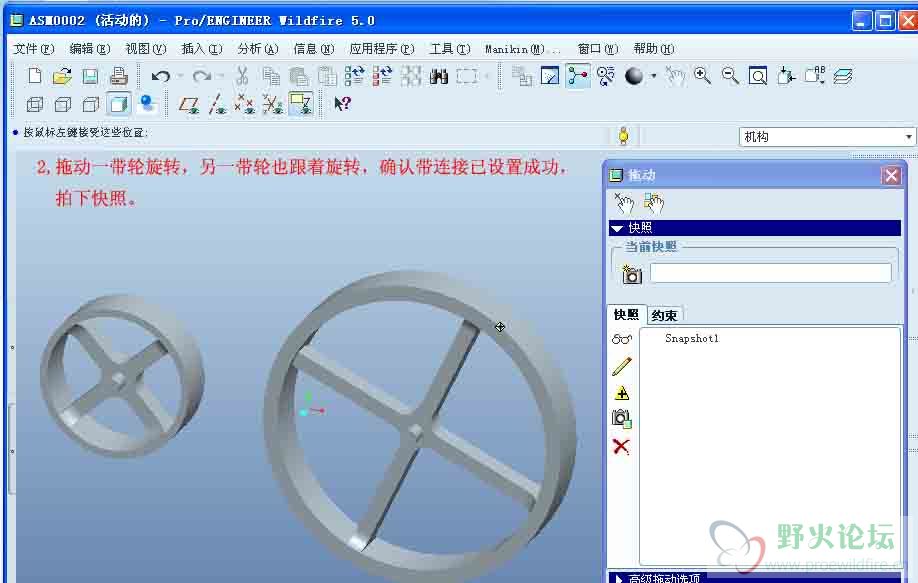
Task: Click the current snapshot name field
Action: pos(770,273)
